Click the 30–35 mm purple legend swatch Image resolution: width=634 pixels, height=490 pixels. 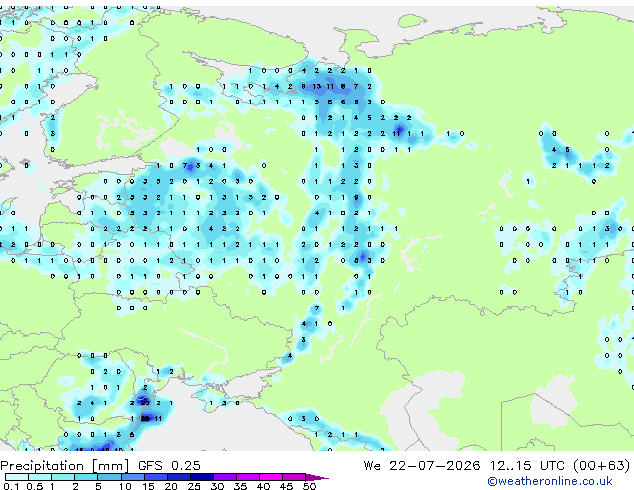pyautogui.click(x=225, y=477)
